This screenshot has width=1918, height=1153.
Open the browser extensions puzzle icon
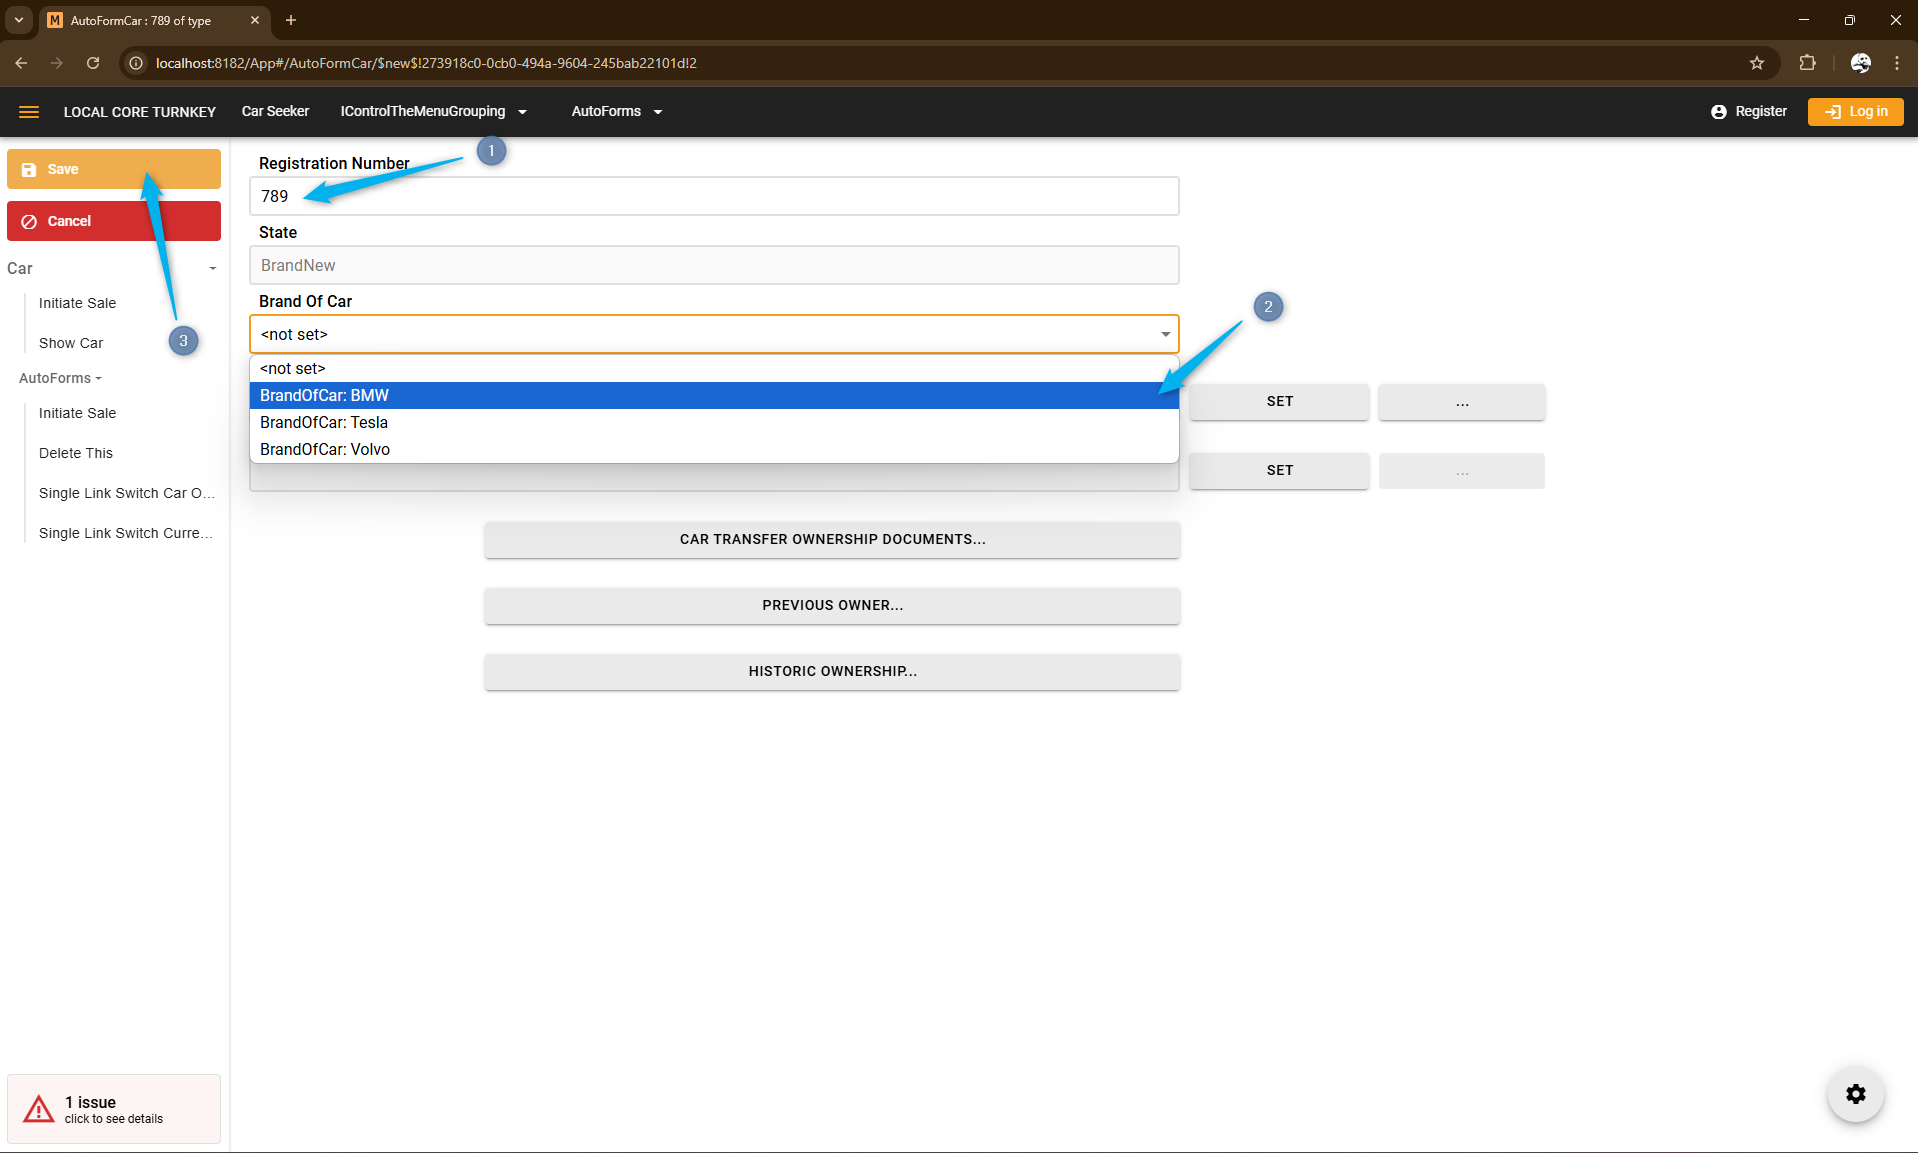click(x=1807, y=63)
